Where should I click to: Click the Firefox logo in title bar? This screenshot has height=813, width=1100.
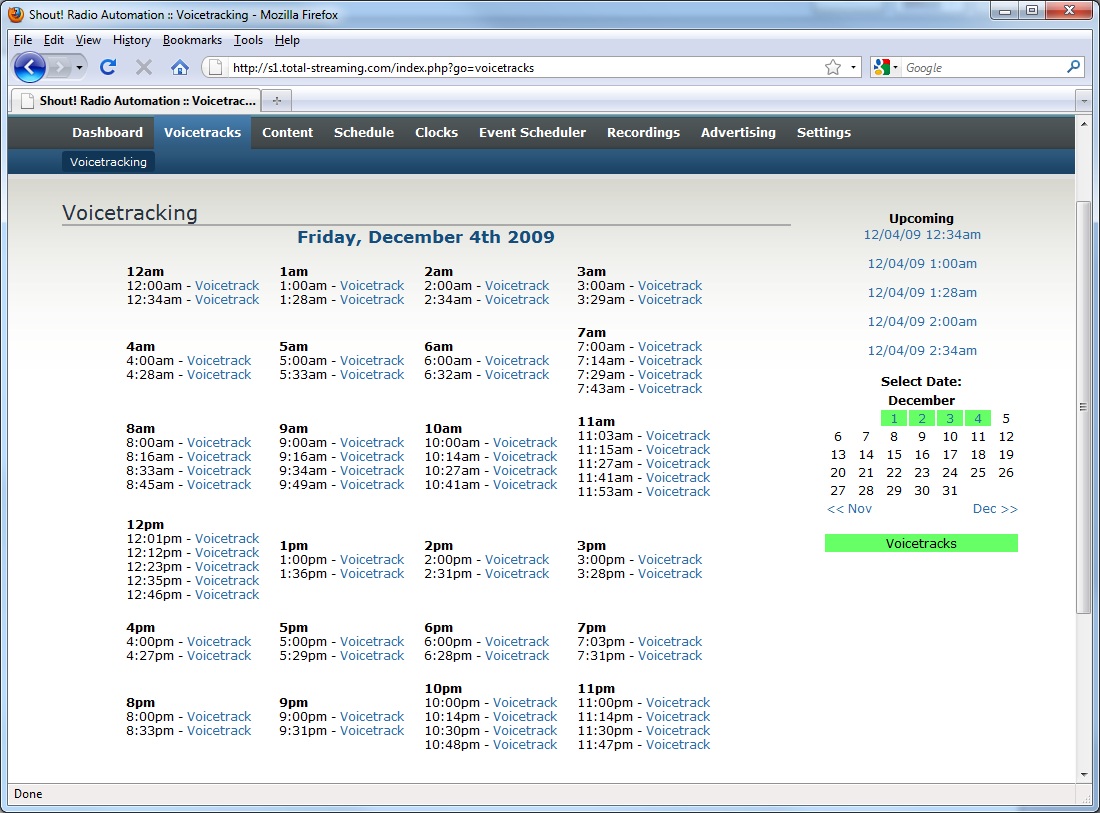(15, 14)
